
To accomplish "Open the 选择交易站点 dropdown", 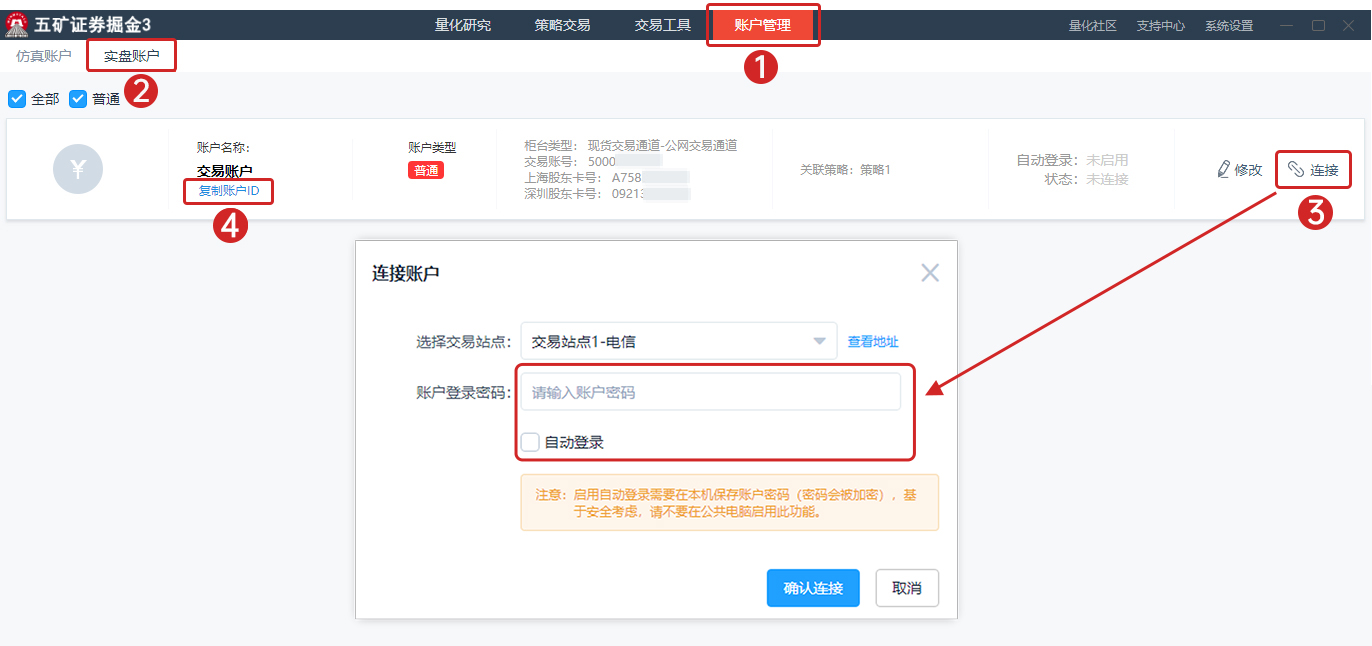I will (679, 341).
